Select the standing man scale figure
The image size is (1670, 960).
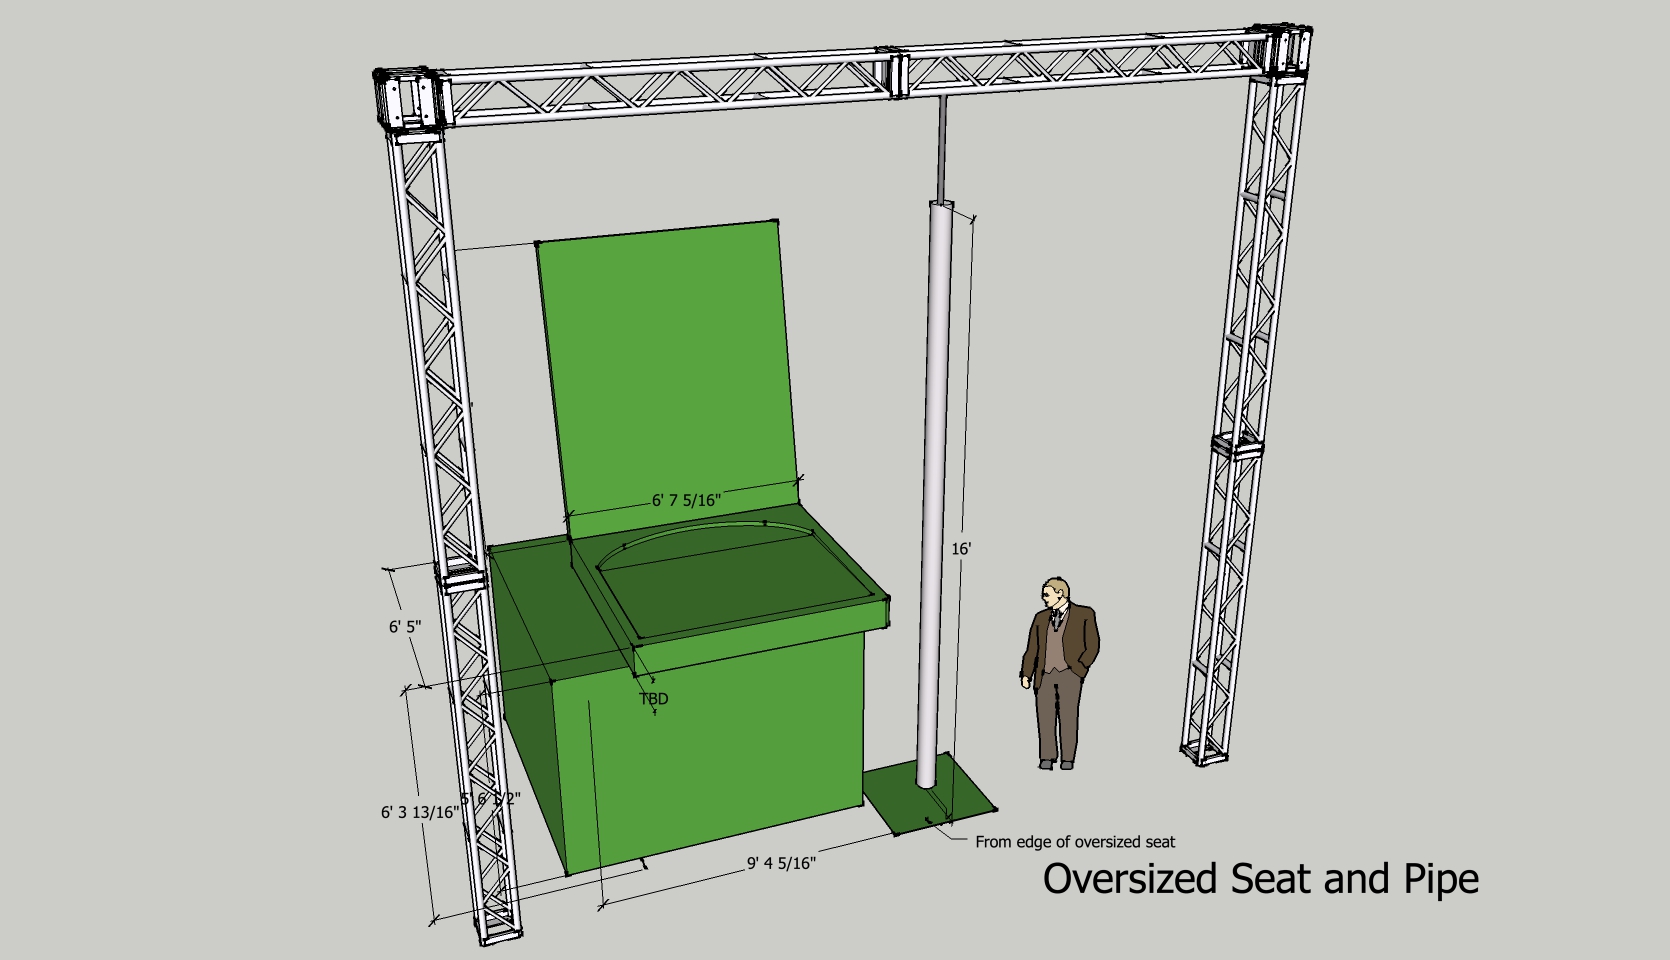pos(1058,673)
